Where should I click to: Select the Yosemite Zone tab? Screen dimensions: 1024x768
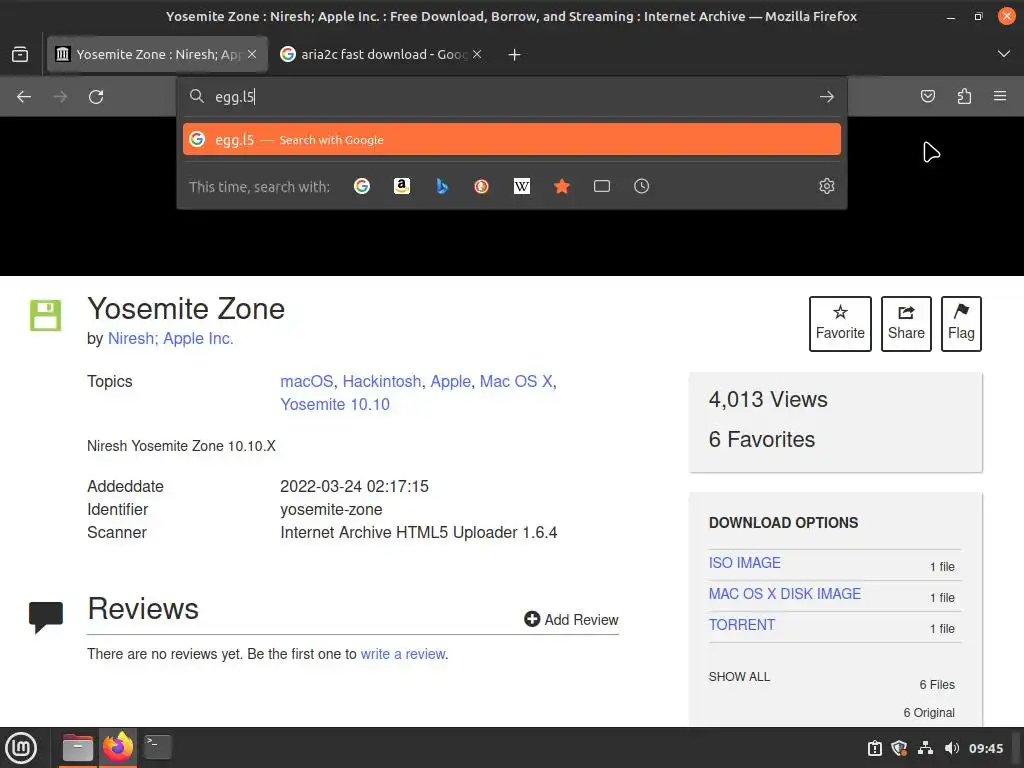pyautogui.click(x=157, y=54)
